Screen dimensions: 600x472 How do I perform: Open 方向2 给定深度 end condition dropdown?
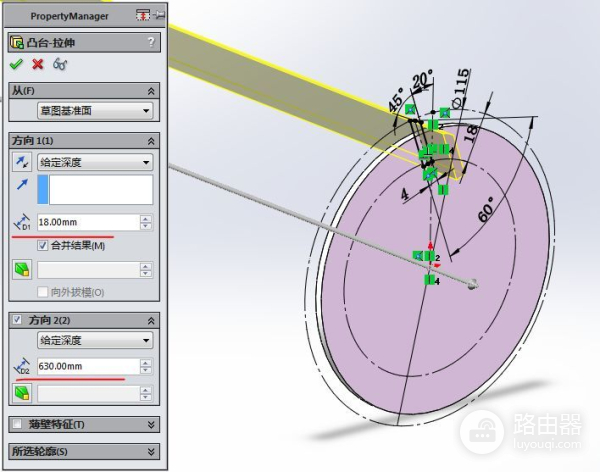click(x=95, y=340)
